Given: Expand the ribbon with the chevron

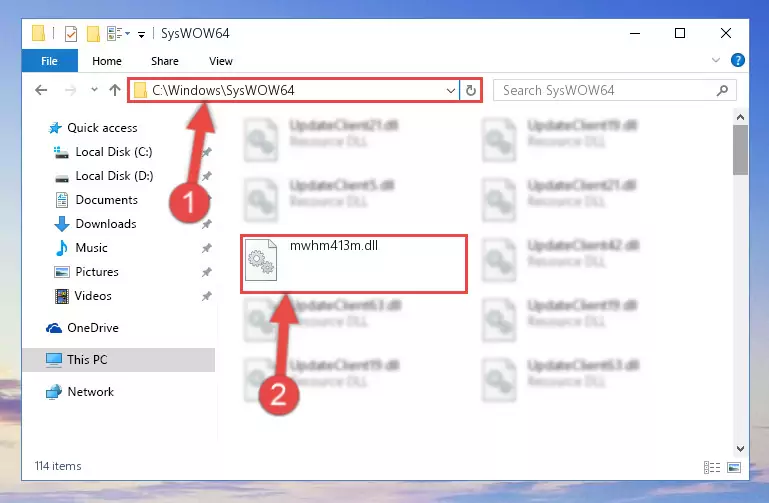Looking at the screenshot, I should tap(716, 60).
